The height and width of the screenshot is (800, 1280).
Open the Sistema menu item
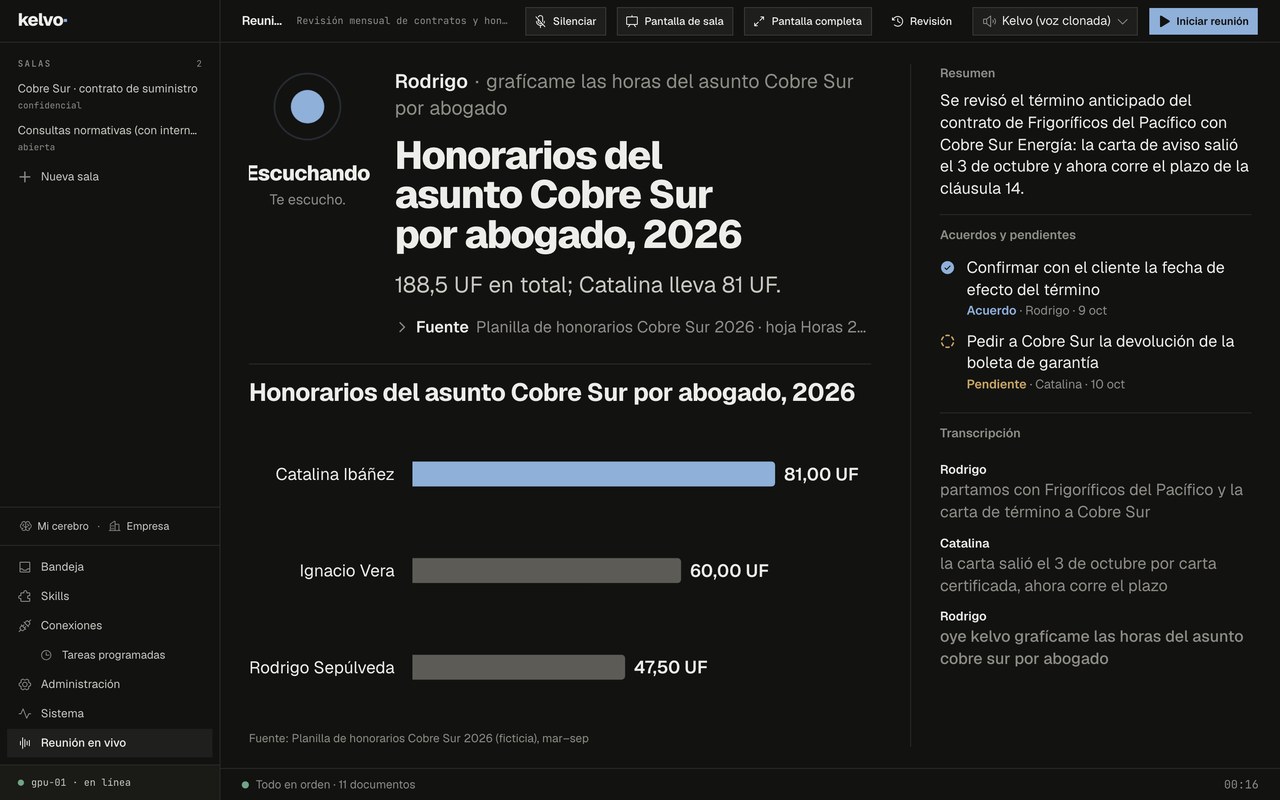110,714
